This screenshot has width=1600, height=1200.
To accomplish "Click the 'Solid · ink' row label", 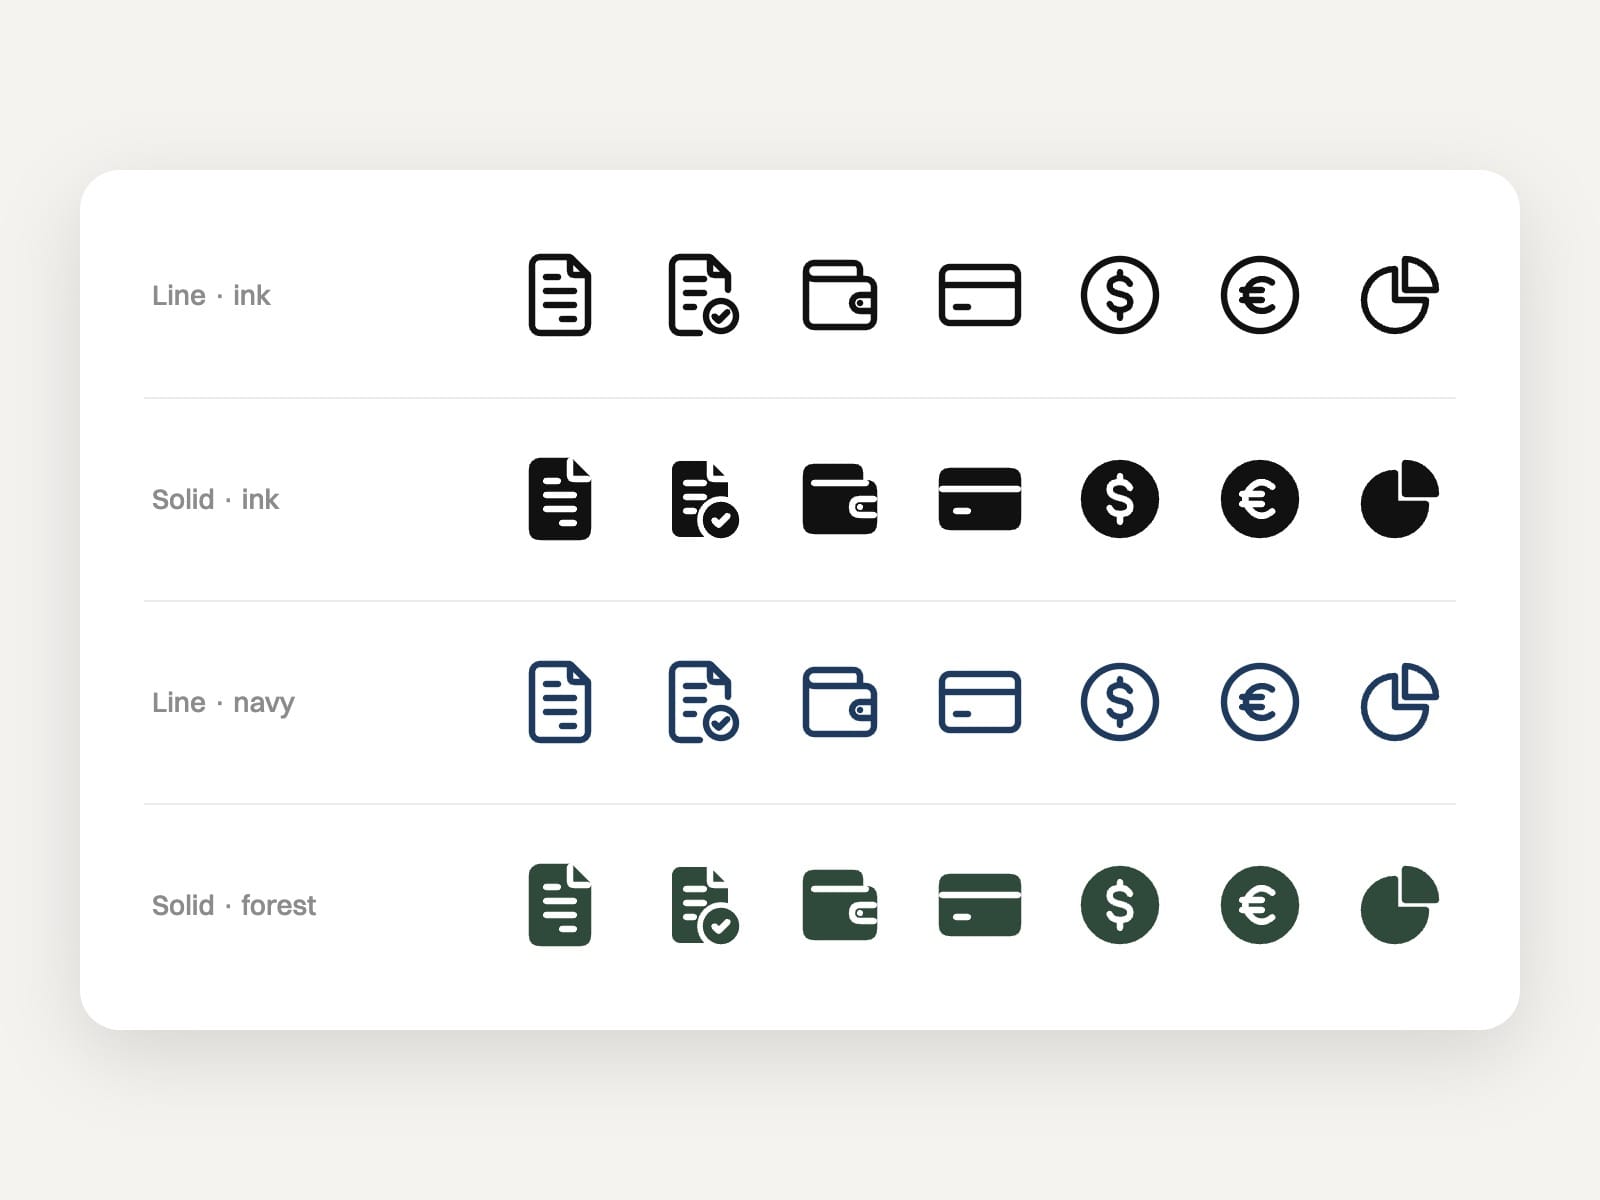I will coord(215,499).
